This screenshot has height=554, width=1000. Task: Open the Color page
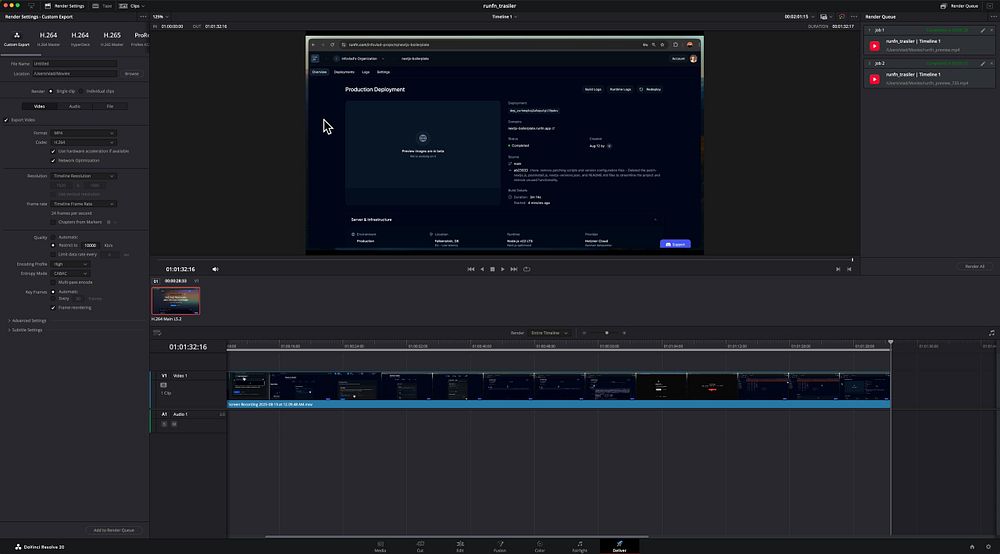[540, 546]
